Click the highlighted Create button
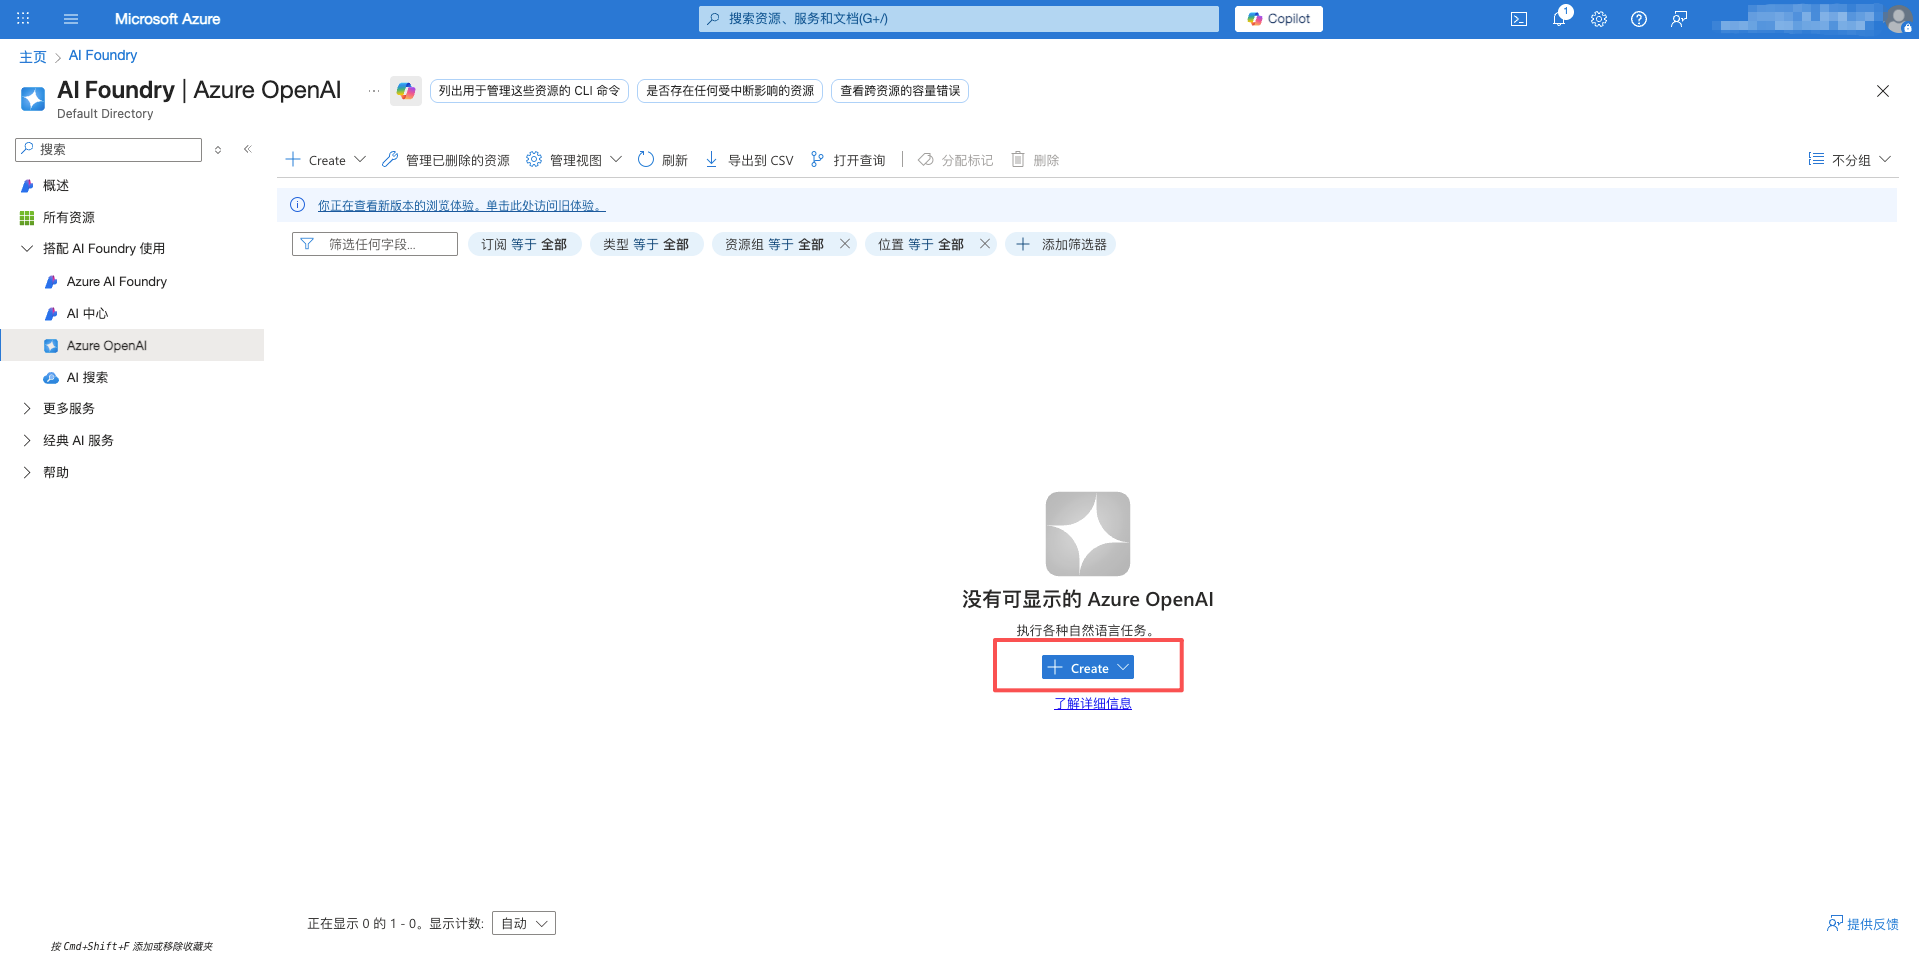 point(1087,666)
